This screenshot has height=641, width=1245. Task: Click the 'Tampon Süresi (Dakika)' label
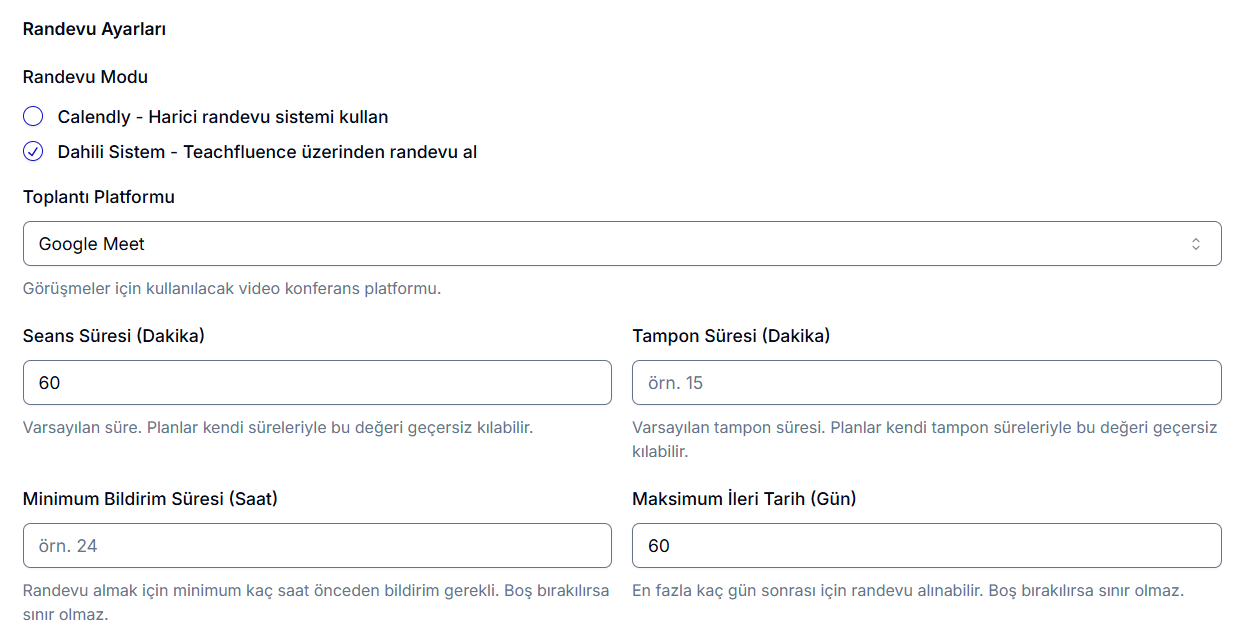pyautogui.click(x=731, y=336)
